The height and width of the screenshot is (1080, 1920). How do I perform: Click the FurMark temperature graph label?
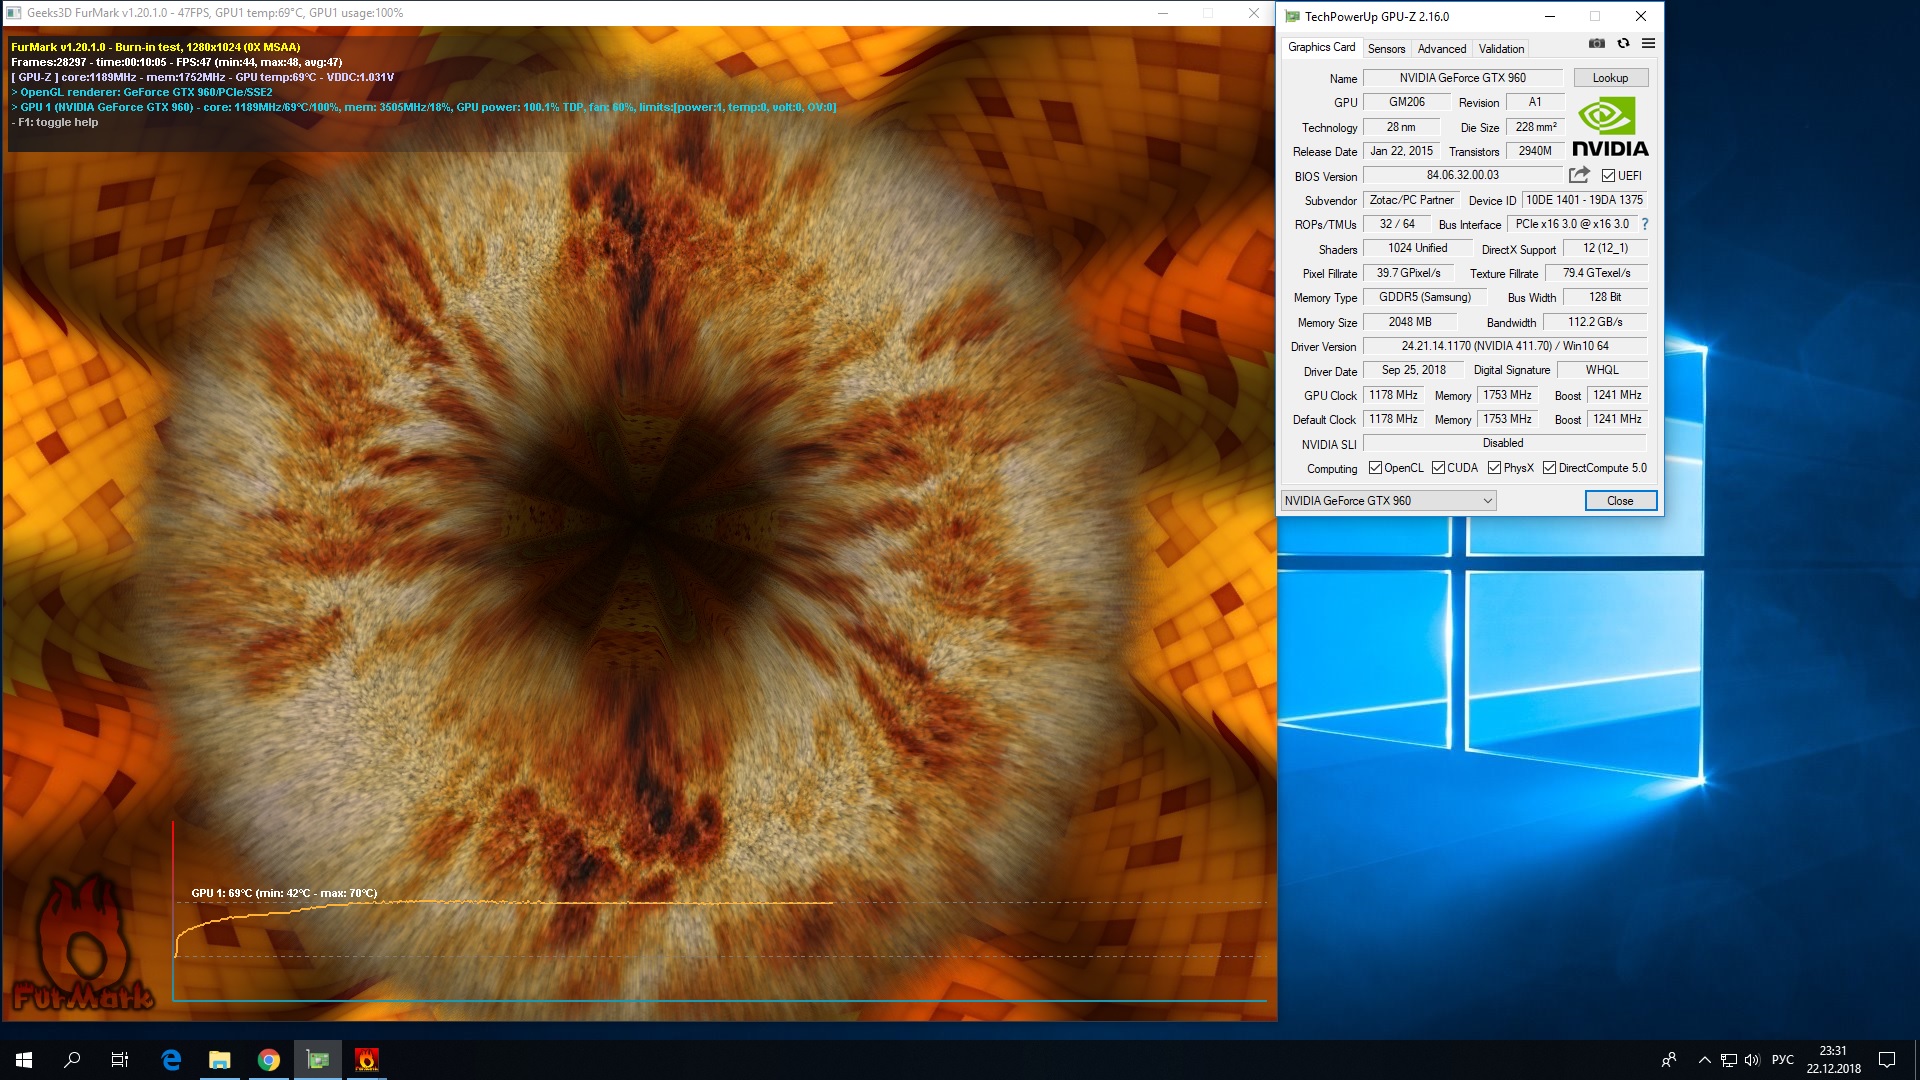[x=284, y=893]
